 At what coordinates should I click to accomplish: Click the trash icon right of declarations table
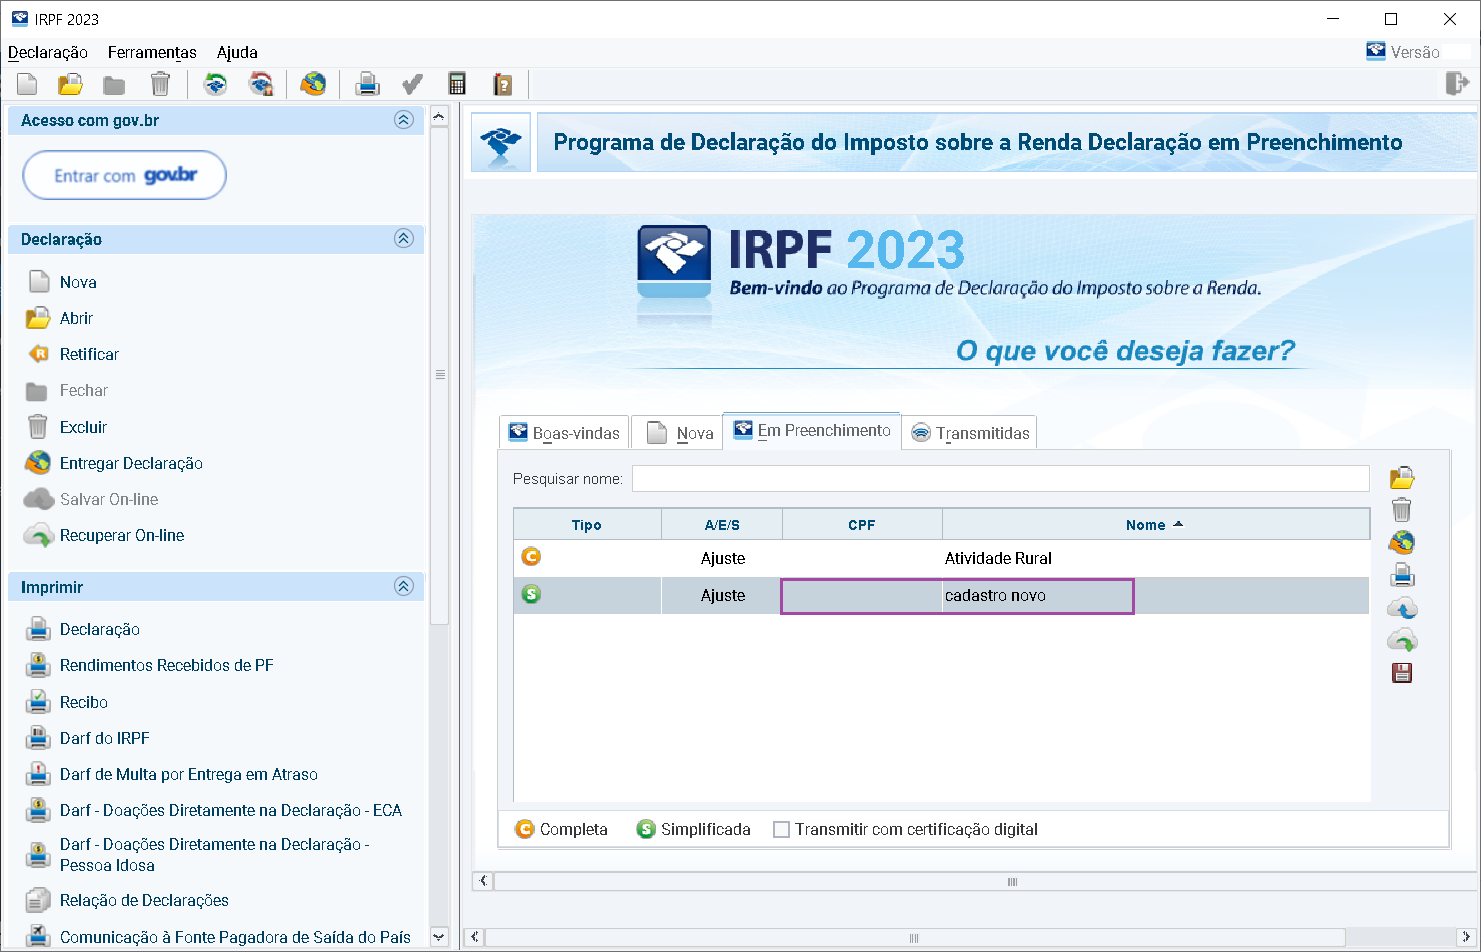1402,510
